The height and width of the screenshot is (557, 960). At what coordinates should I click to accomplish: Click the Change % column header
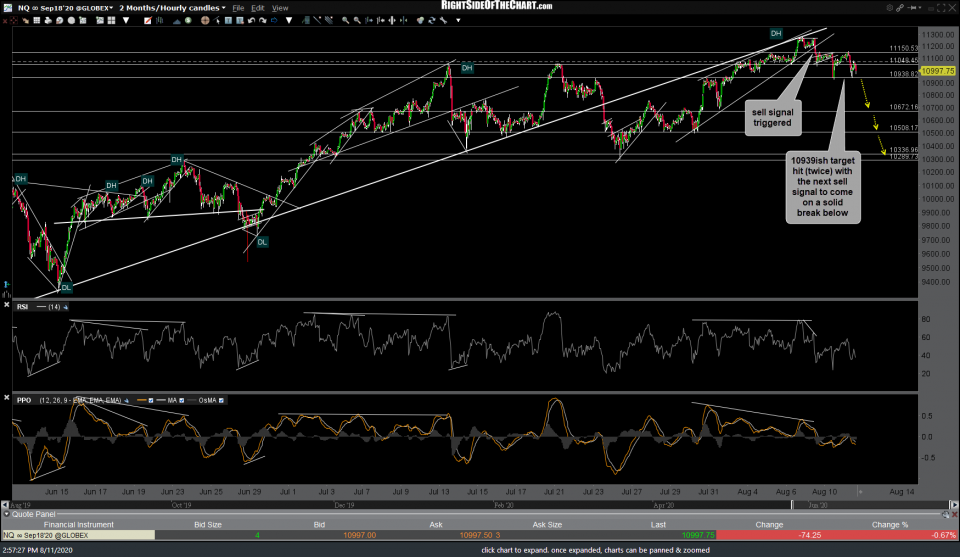890,525
